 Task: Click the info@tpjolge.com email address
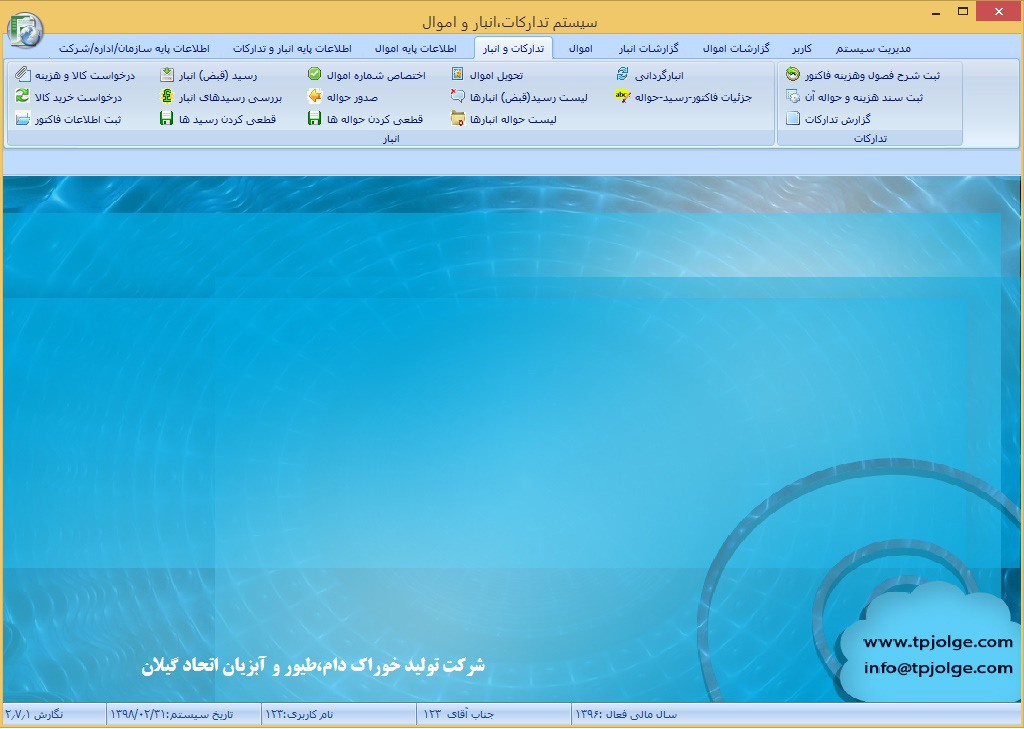[x=938, y=668]
